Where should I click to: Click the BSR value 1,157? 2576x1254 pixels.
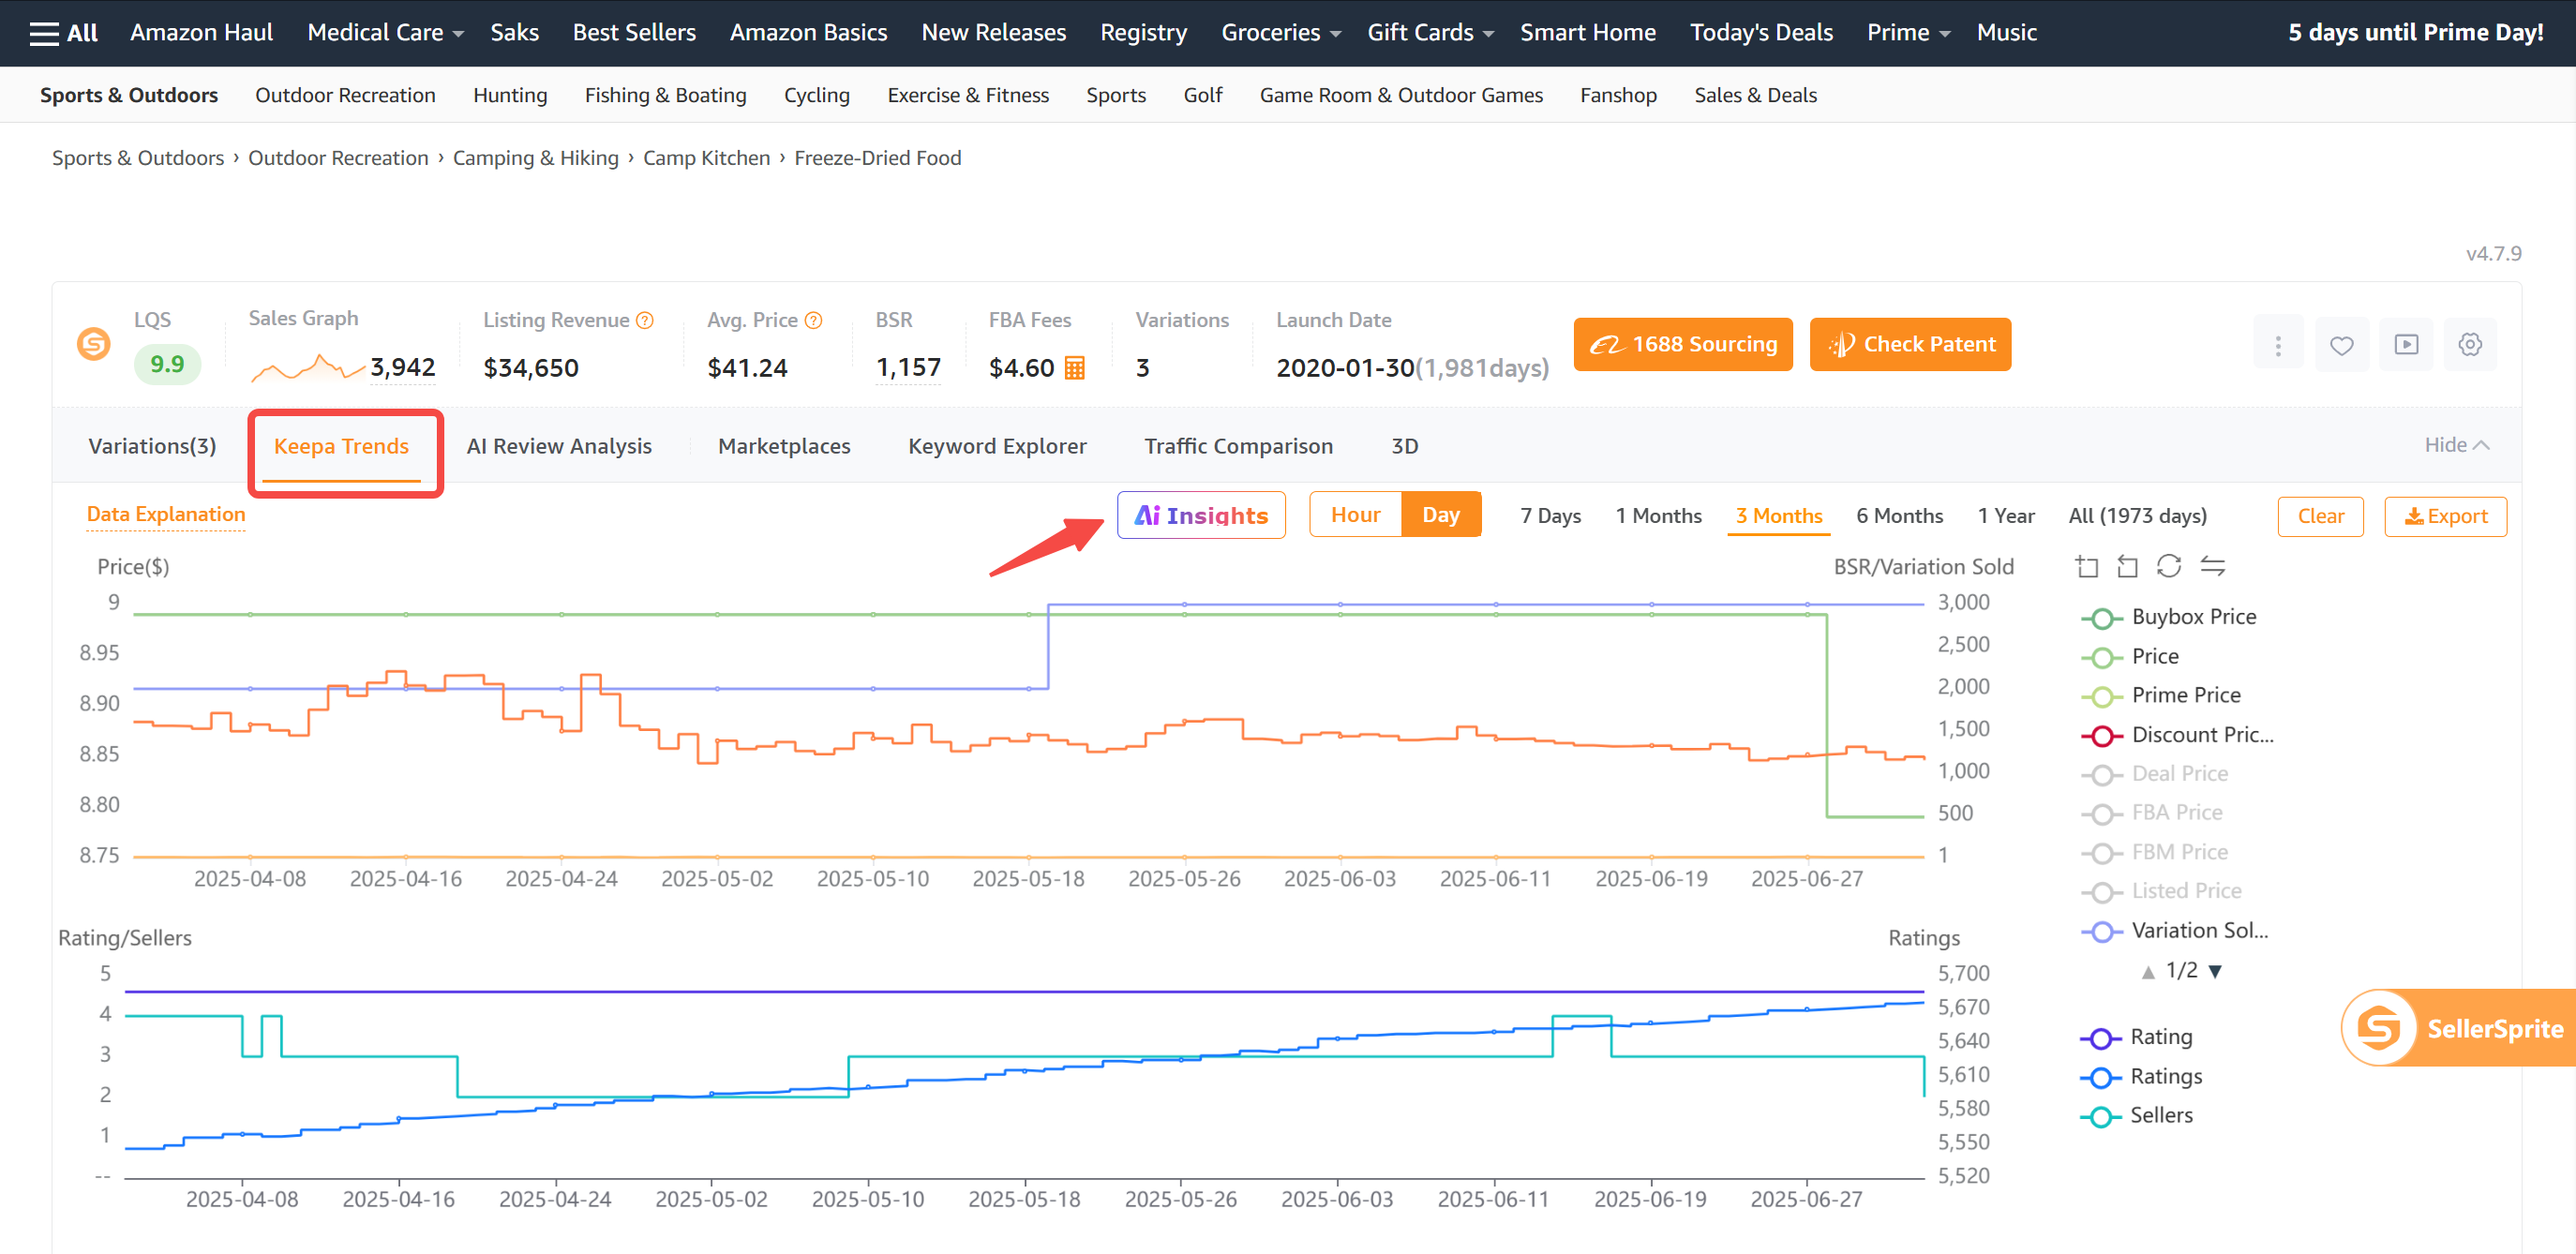pyautogui.click(x=908, y=368)
